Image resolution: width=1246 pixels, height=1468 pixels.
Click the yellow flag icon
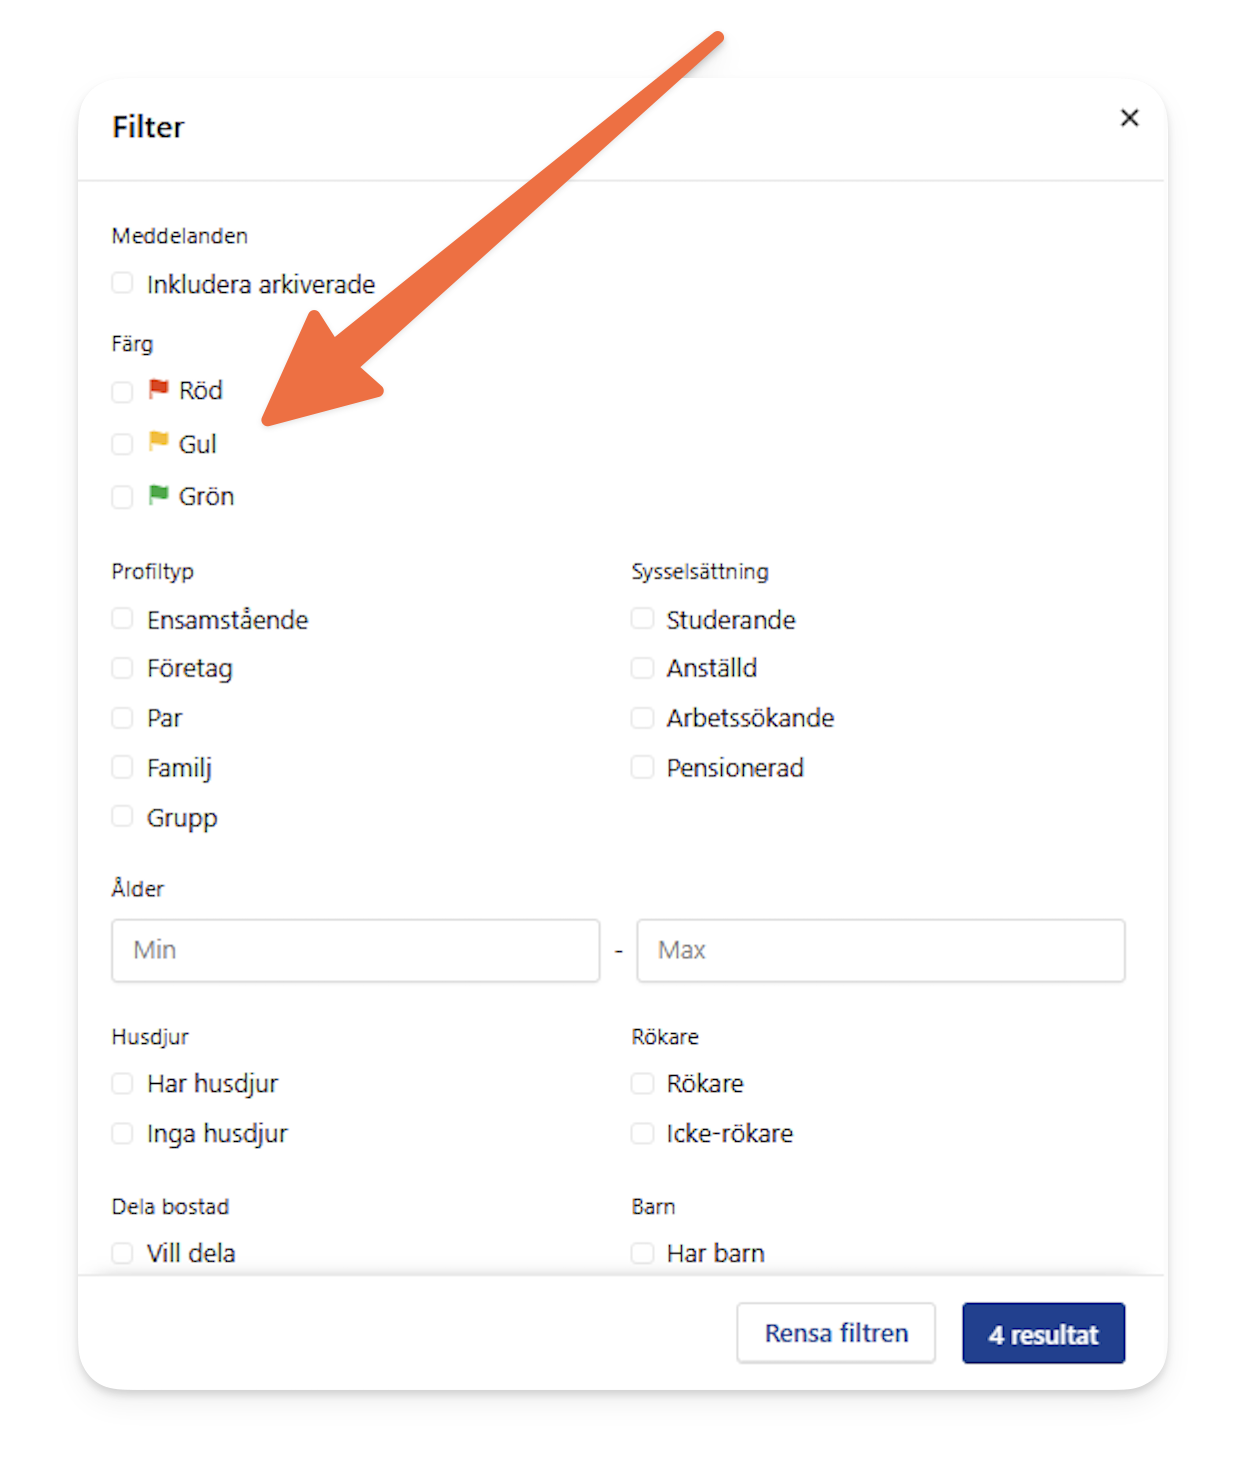coord(158,441)
